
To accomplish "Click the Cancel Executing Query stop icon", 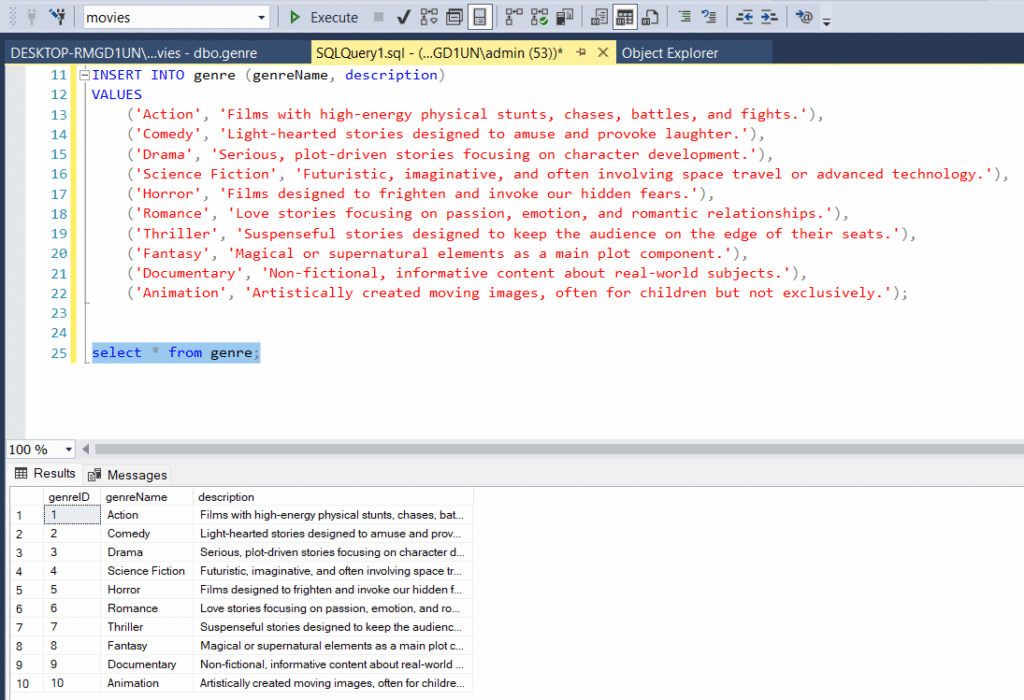I will 378,17.
